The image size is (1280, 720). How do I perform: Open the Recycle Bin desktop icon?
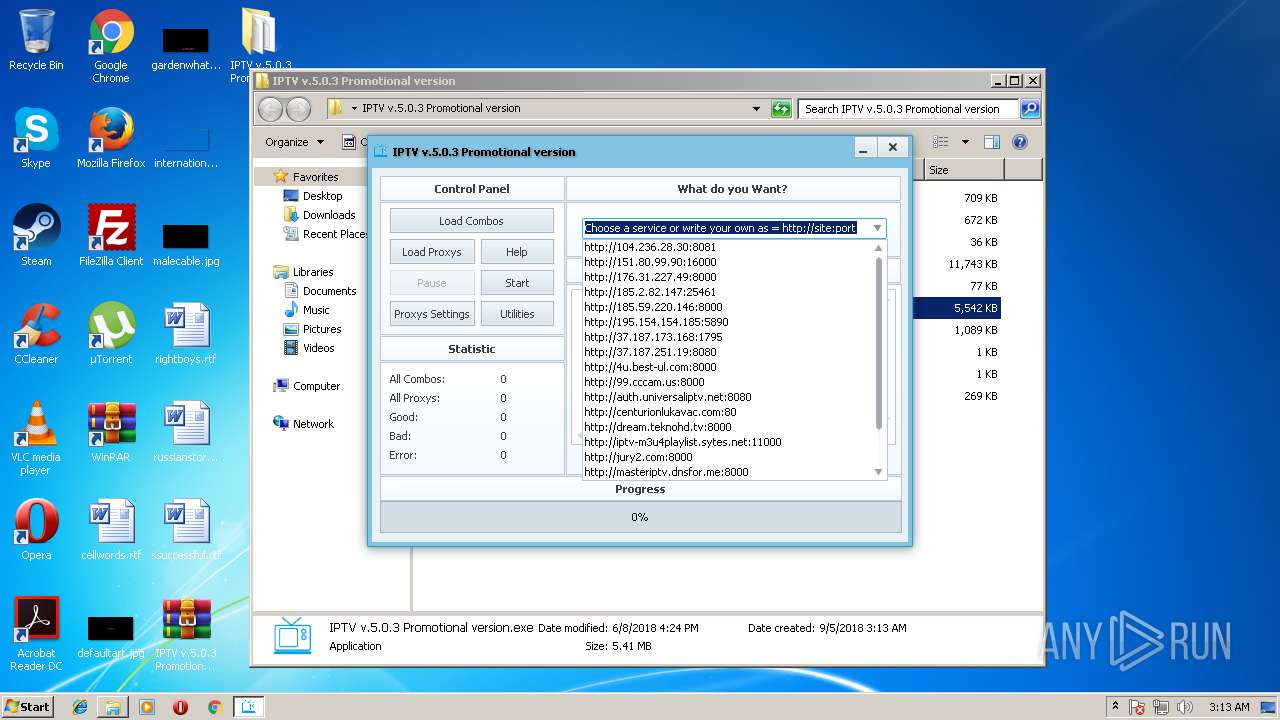tap(36, 40)
